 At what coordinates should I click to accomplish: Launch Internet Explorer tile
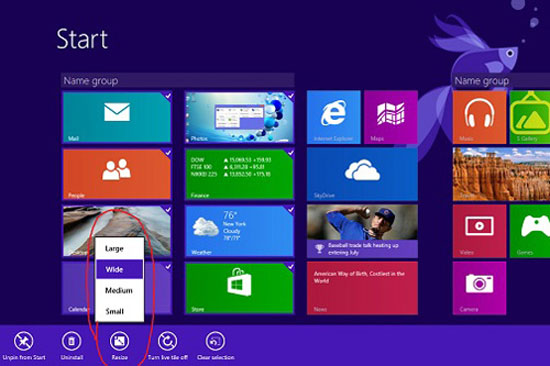[x=334, y=117]
